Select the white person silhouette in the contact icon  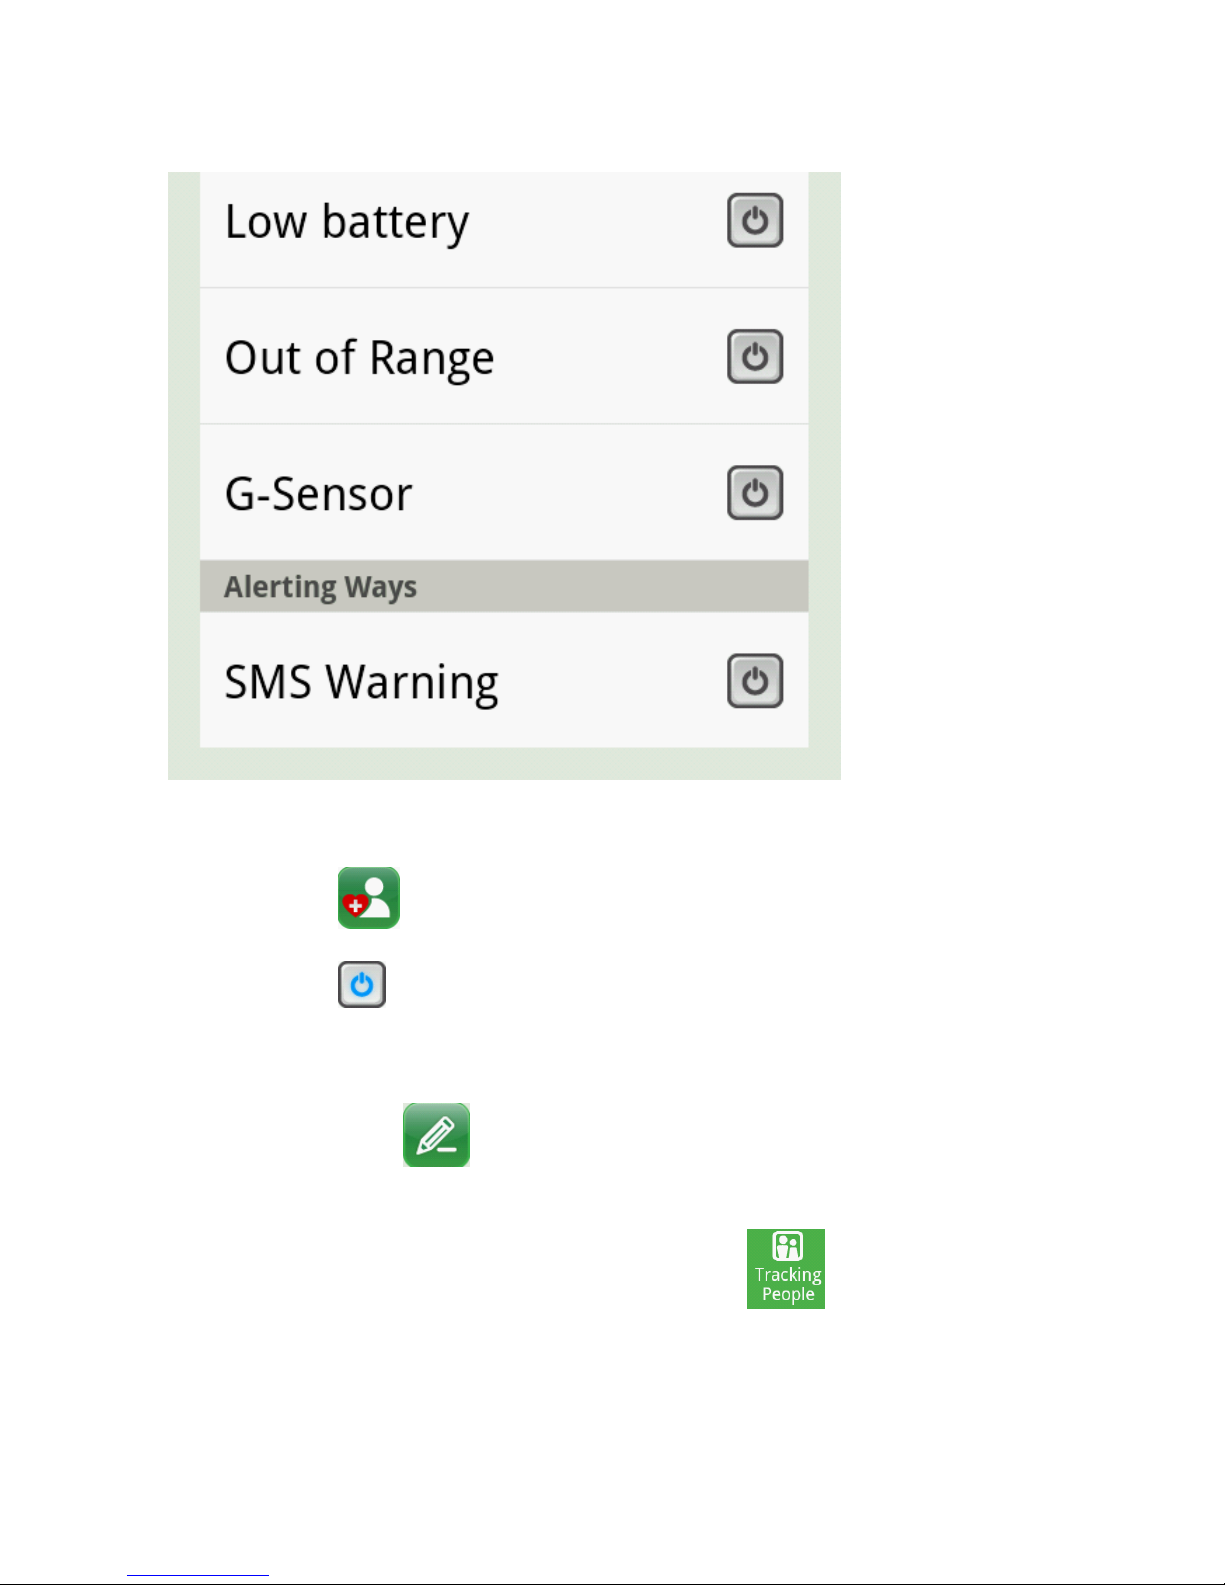377,897
